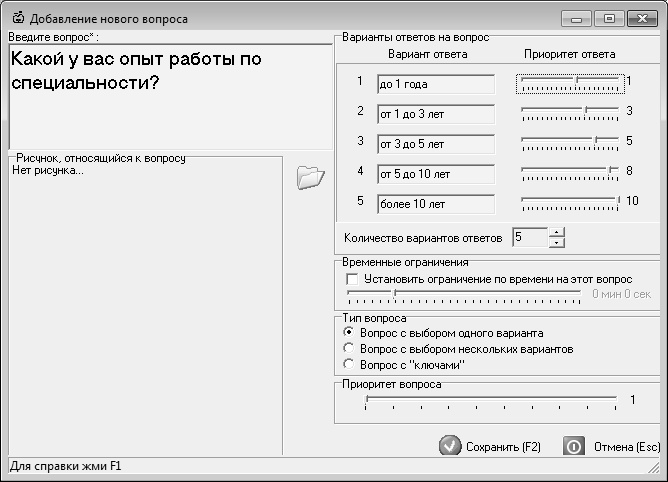Image resolution: width=668 pixels, height=482 pixels.
Task: Increase number of answer variants with up arrow
Action: click(557, 232)
